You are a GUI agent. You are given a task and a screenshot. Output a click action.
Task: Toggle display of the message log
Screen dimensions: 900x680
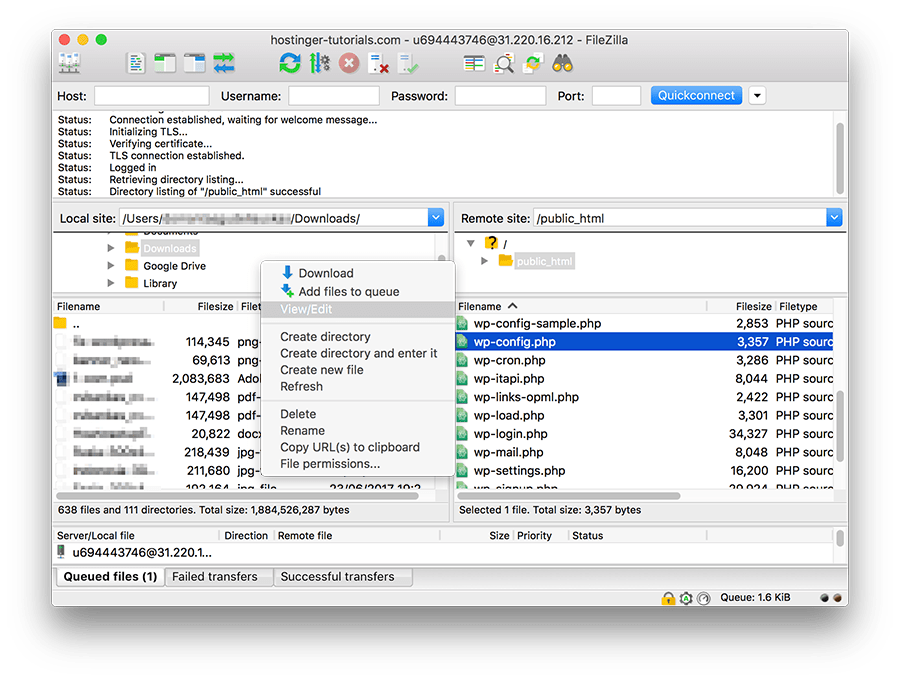click(x=137, y=63)
